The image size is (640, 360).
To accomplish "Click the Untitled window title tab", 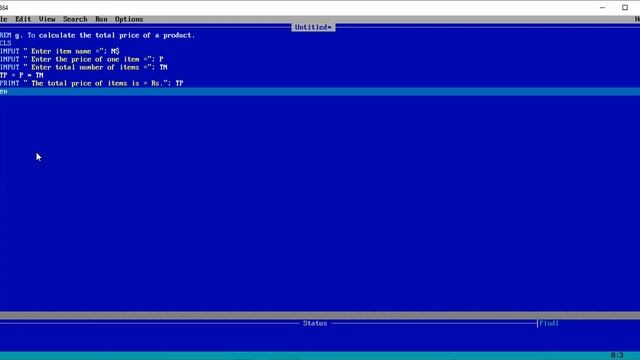I will tap(313, 27).
